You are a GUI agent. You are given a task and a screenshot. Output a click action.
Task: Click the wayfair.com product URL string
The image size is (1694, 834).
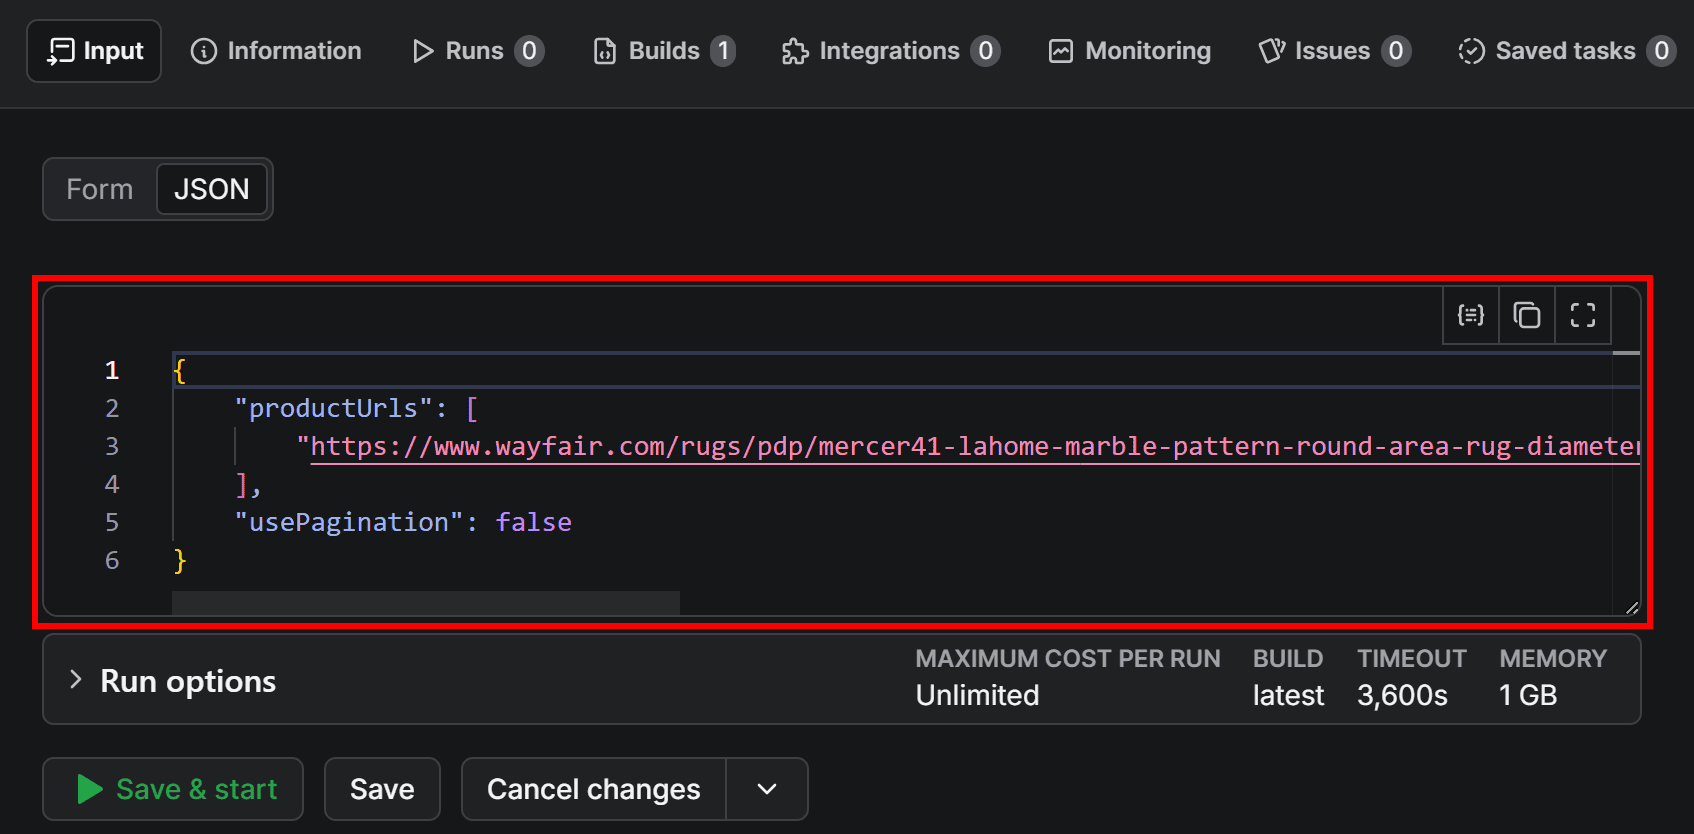coord(969,446)
